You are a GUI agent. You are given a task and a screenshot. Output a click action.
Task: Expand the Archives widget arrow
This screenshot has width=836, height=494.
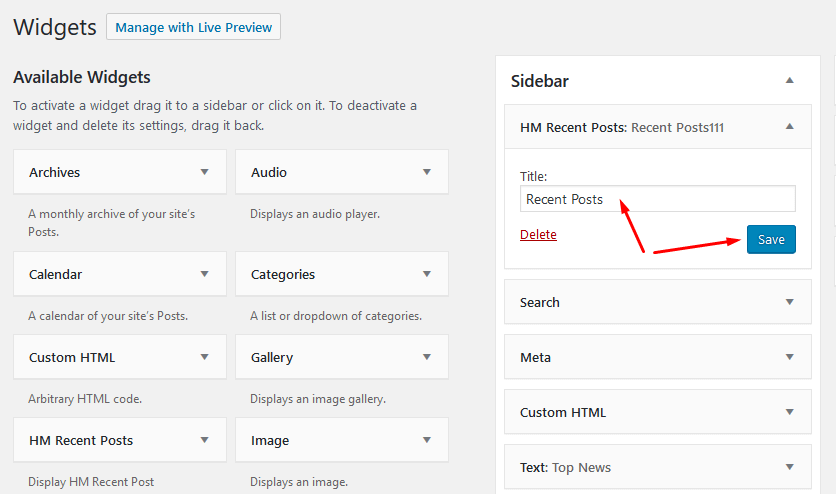pos(205,172)
